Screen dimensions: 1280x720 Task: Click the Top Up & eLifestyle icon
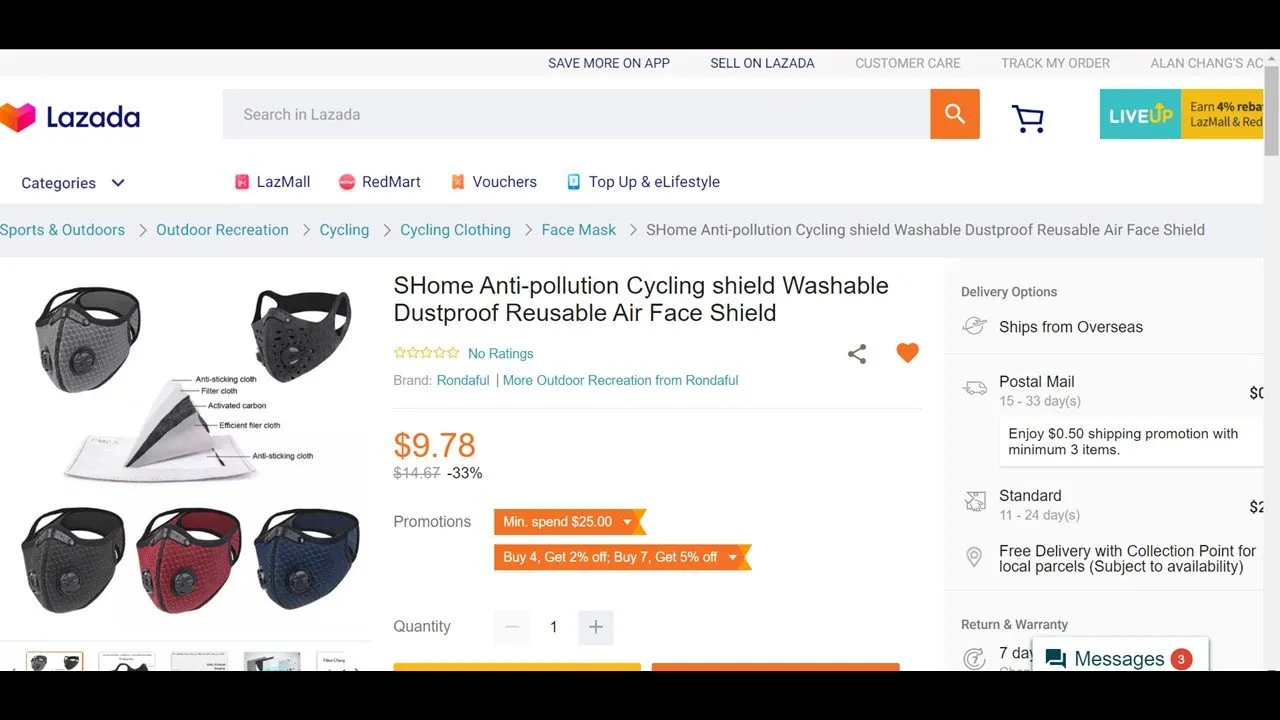(574, 182)
